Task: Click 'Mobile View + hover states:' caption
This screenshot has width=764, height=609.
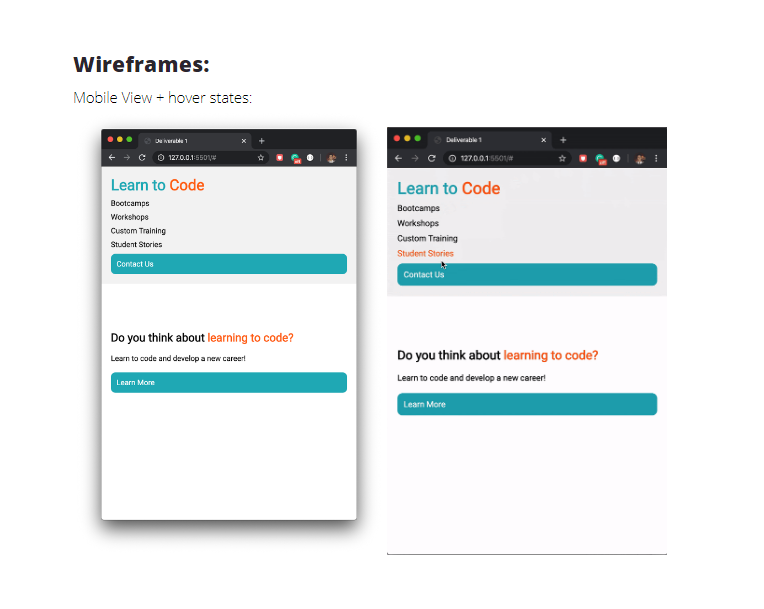Action: click(162, 97)
